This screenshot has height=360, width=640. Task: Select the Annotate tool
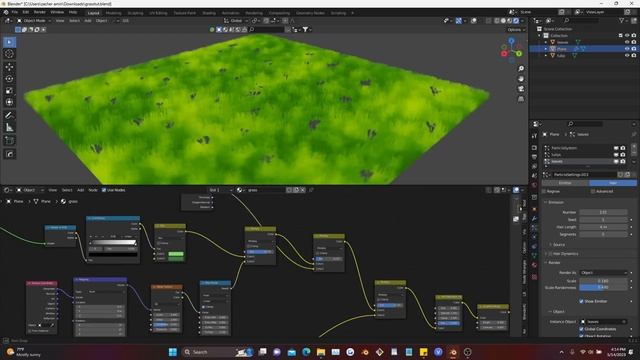(9, 116)
